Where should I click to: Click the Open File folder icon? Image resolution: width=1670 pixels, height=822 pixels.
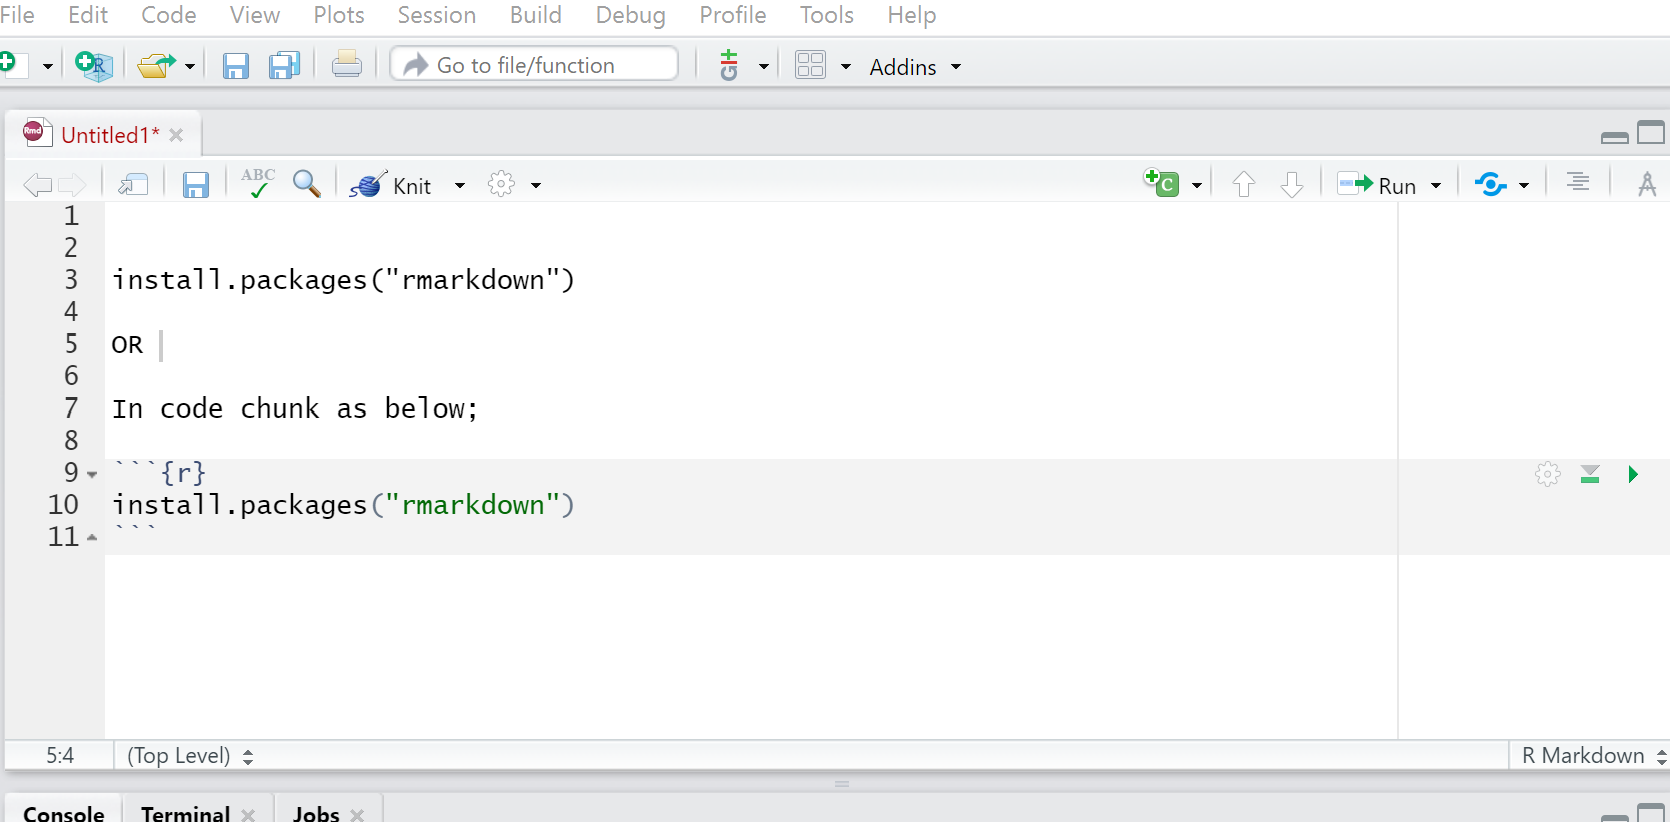click(x=156, y=66)
